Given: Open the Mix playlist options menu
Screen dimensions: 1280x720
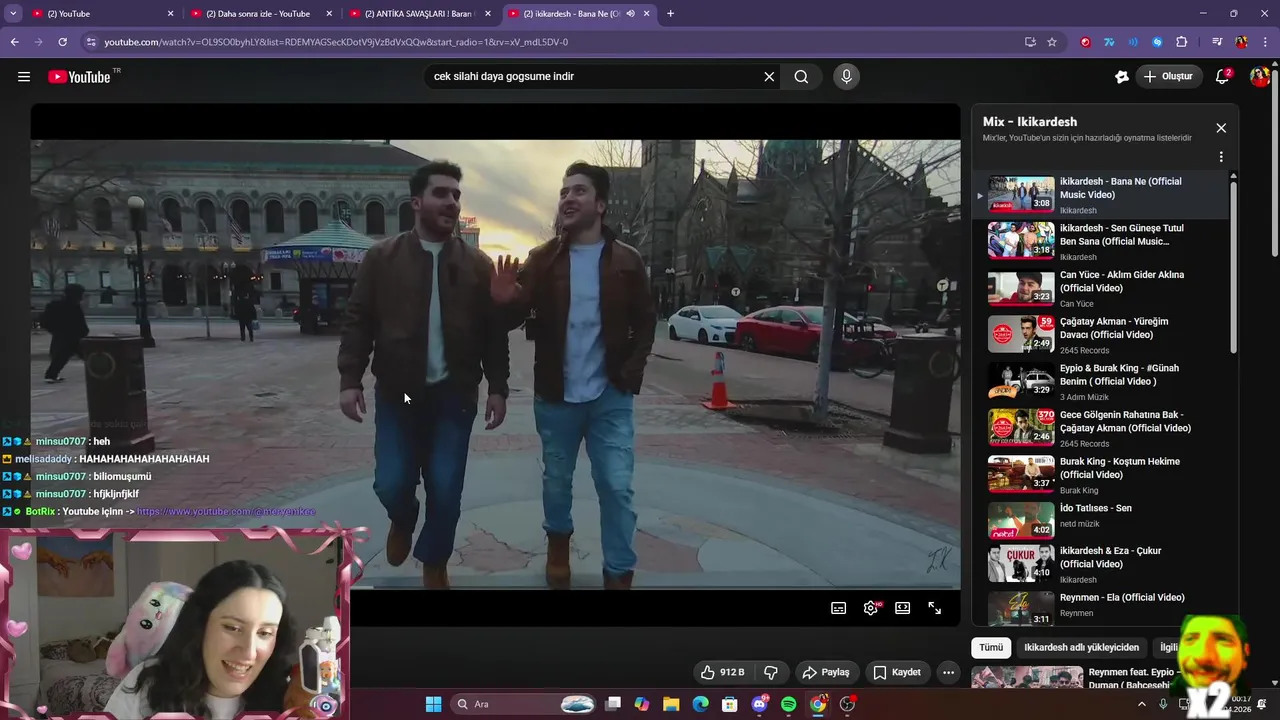Looking at the screenshot, I should [x=1221, y=157].
